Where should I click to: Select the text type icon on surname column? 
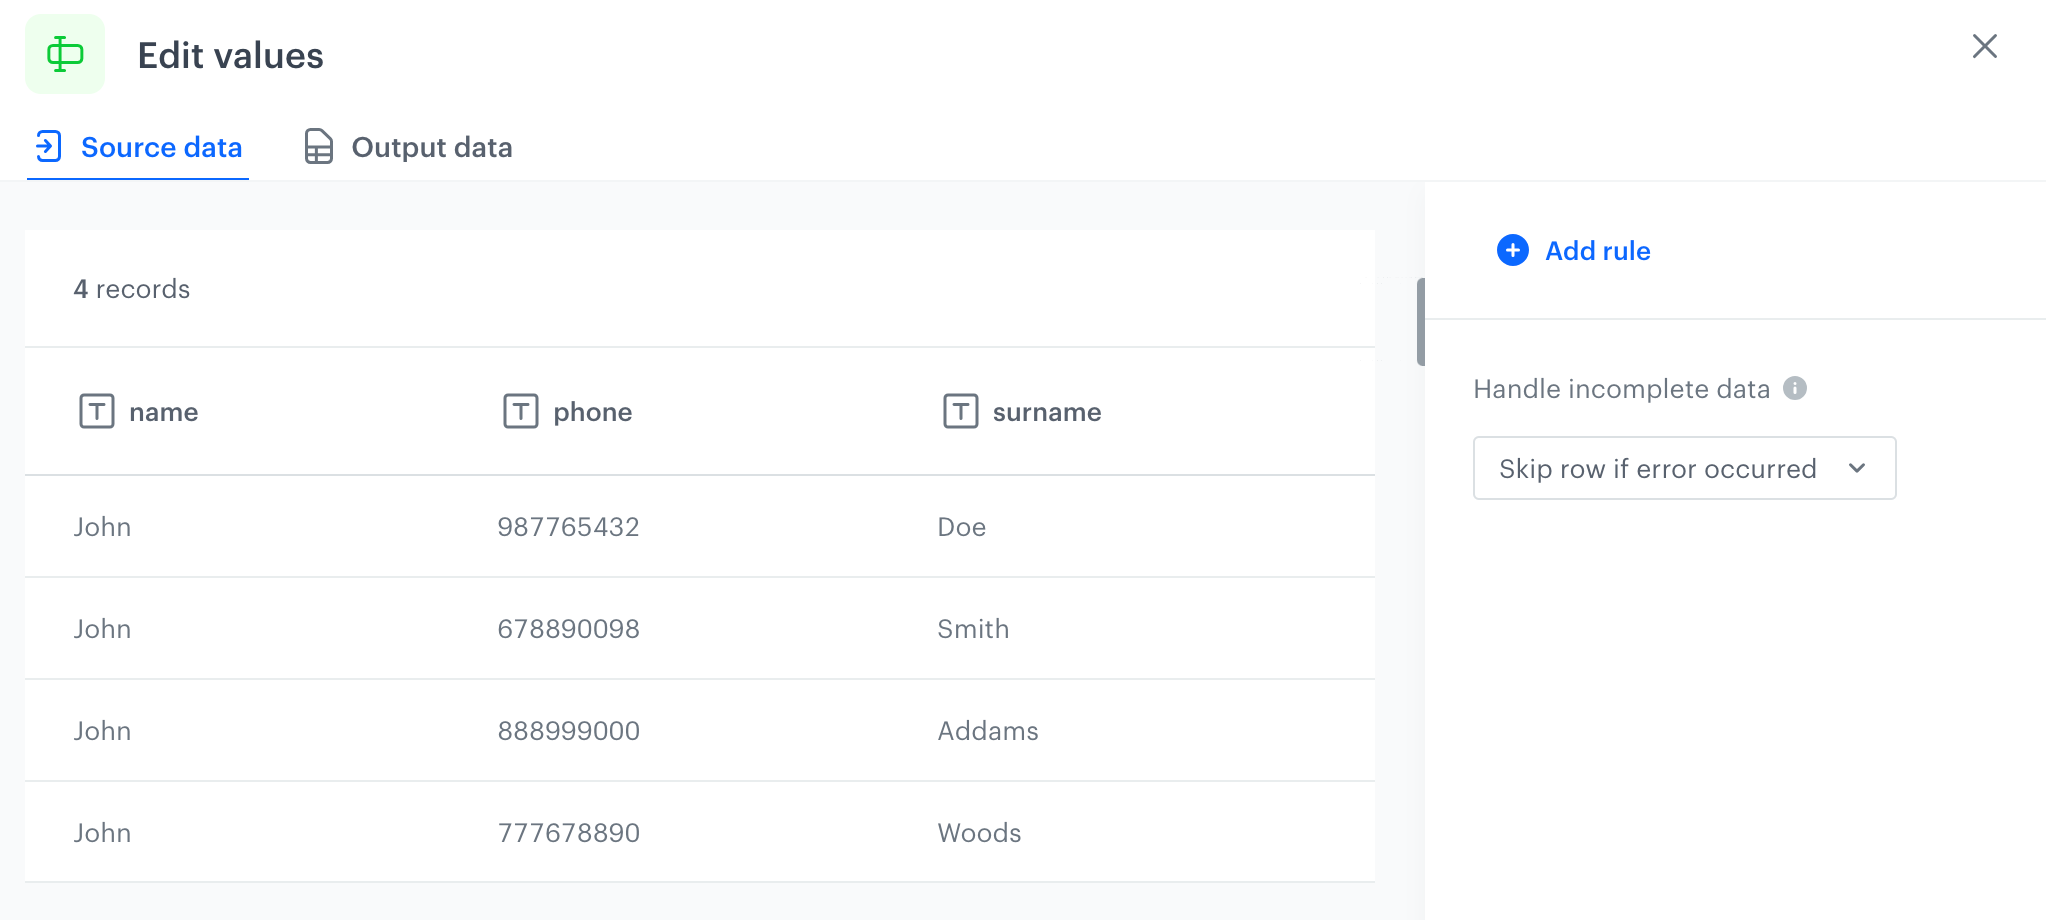[x=961, y=411]
